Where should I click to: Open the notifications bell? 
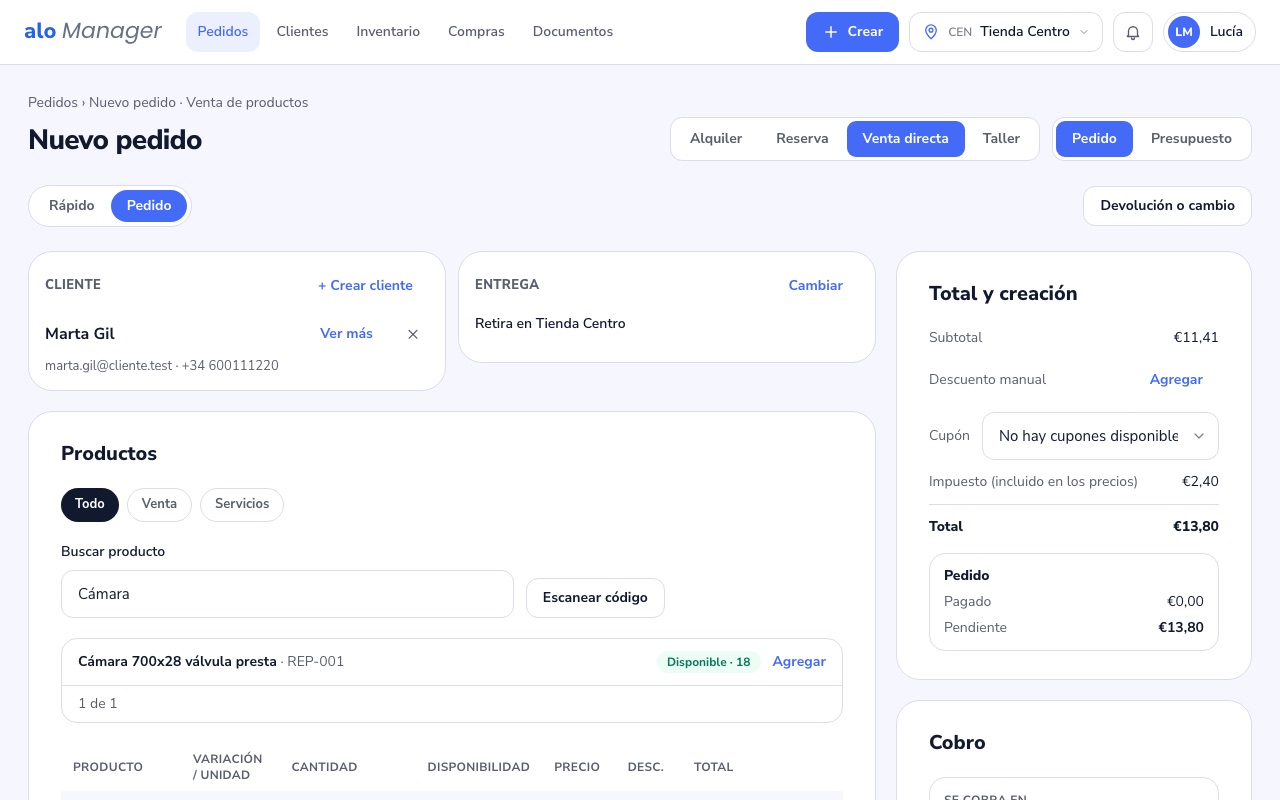(x=1133, y=32)
